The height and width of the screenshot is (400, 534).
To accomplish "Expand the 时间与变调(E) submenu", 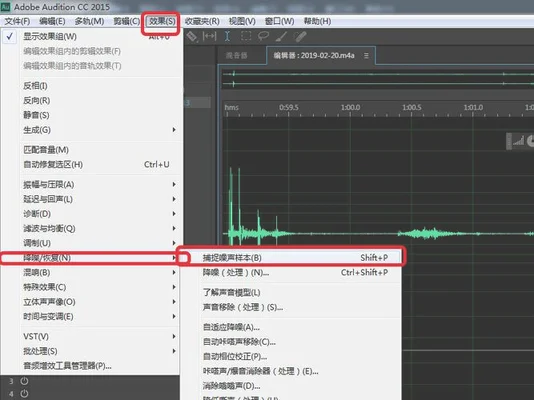I will pos(91,316).
